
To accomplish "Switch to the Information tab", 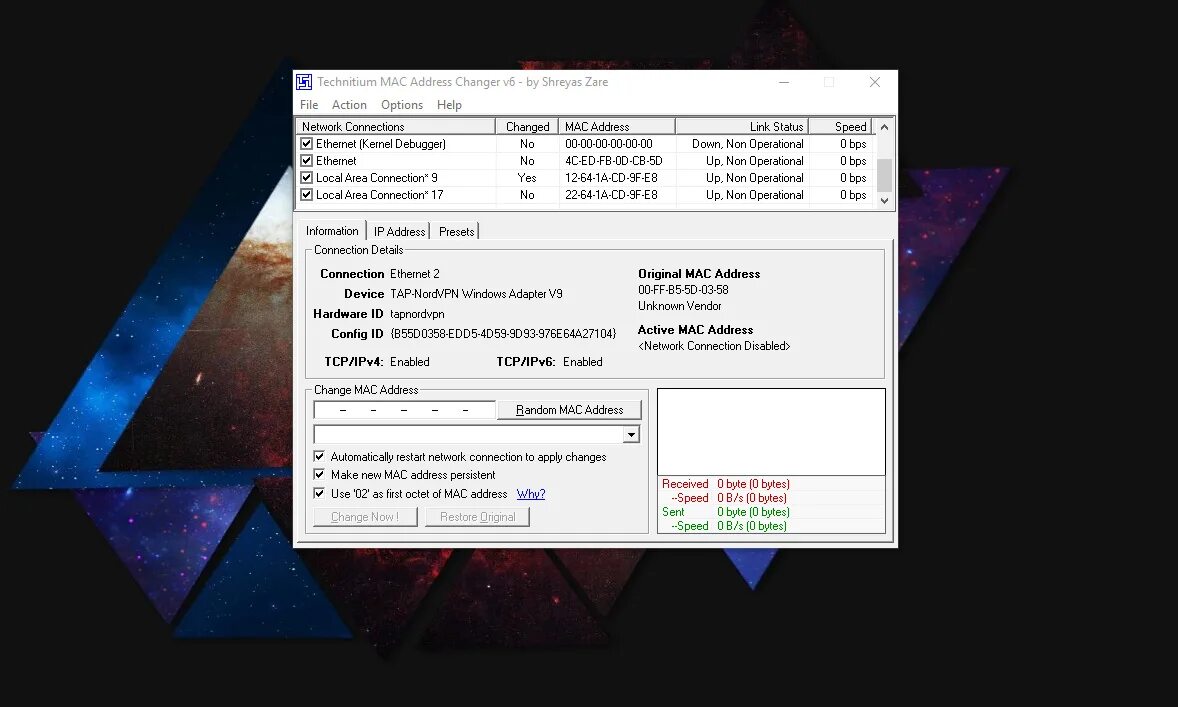I will [332, 231].
